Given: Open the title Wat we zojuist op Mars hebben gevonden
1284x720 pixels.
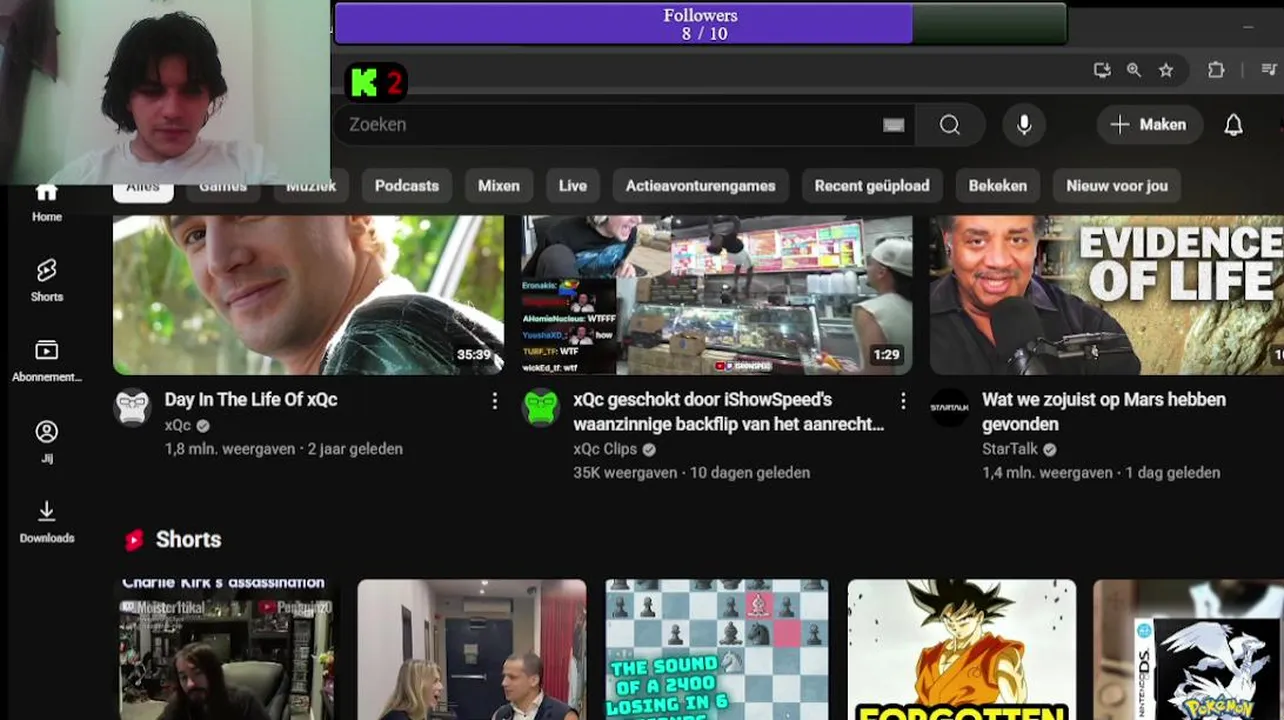Looking at the screenshot, I should pos(1104,411).
